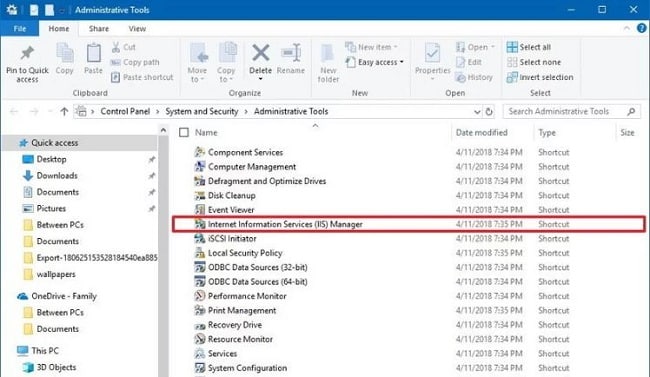This screenshot has width=650, height=377.
Task: Unpin Desktop using its pin icon
Action: tap(152, 159)
